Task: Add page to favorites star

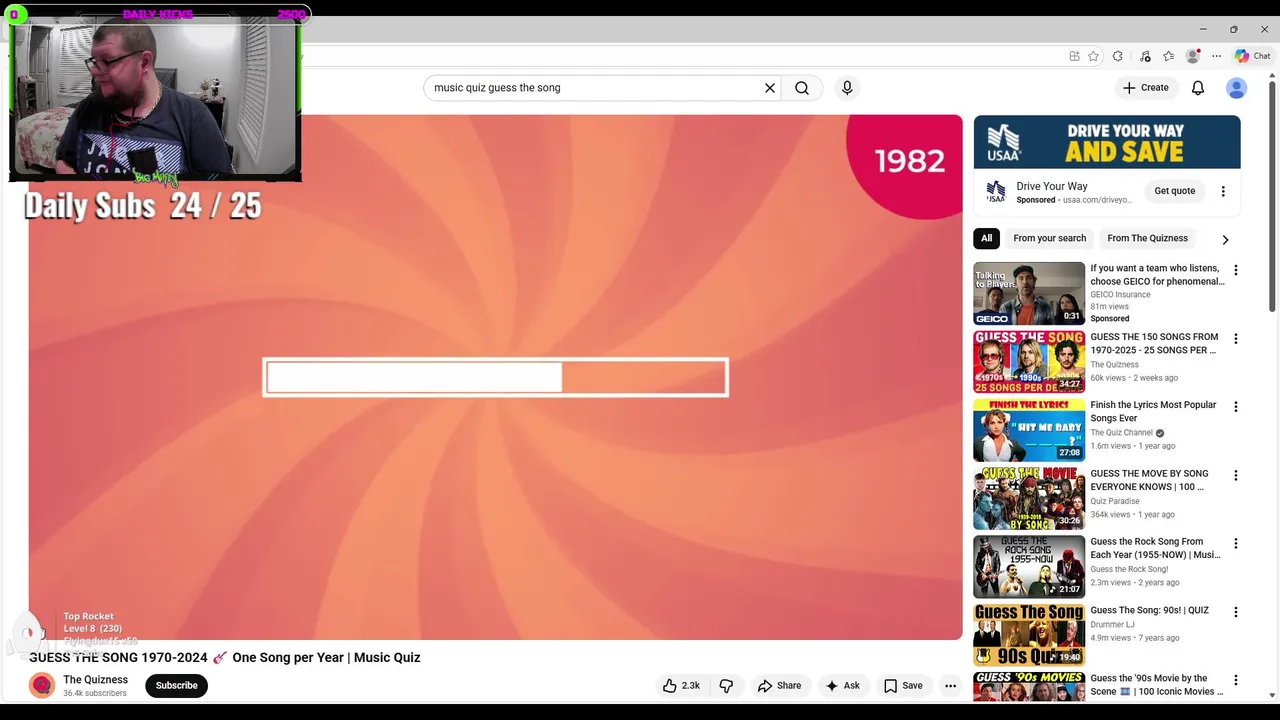Action: point(1093,56)
